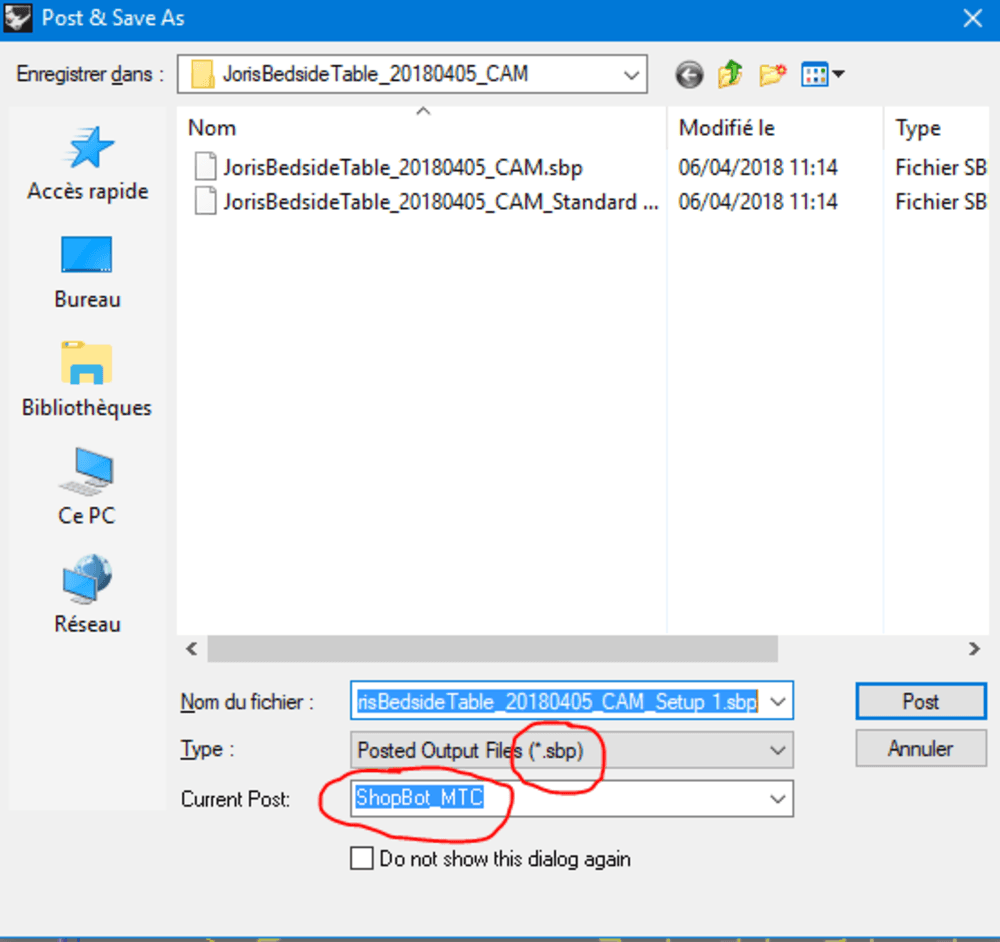
Task: Select Réseau in the sidebar
Action: click(x=87, y=590)
